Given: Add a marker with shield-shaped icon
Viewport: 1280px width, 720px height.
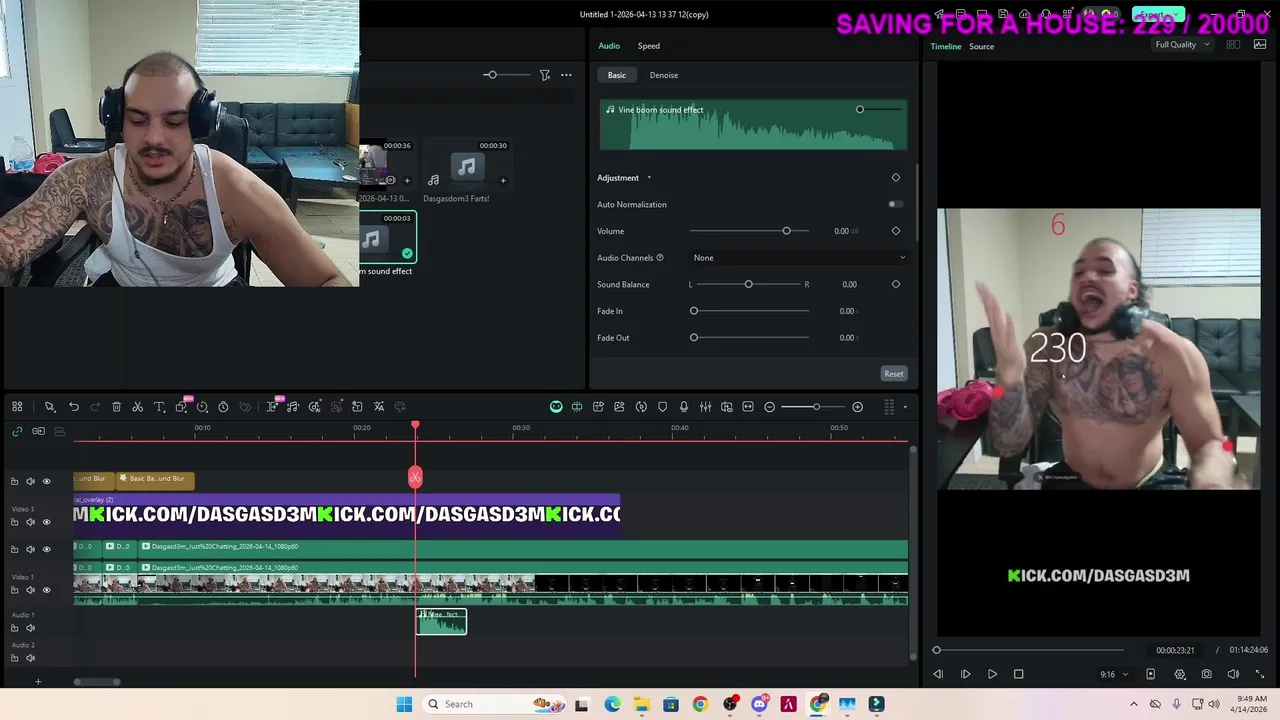Looking at the screenshot, I should (662, 407).
